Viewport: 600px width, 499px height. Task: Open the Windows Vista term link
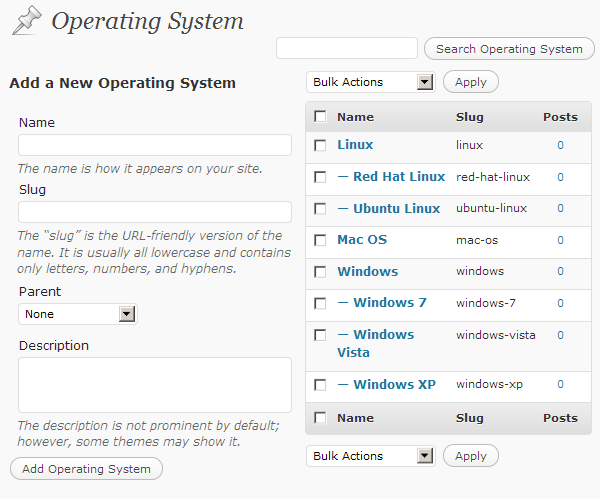pos(375,343)
